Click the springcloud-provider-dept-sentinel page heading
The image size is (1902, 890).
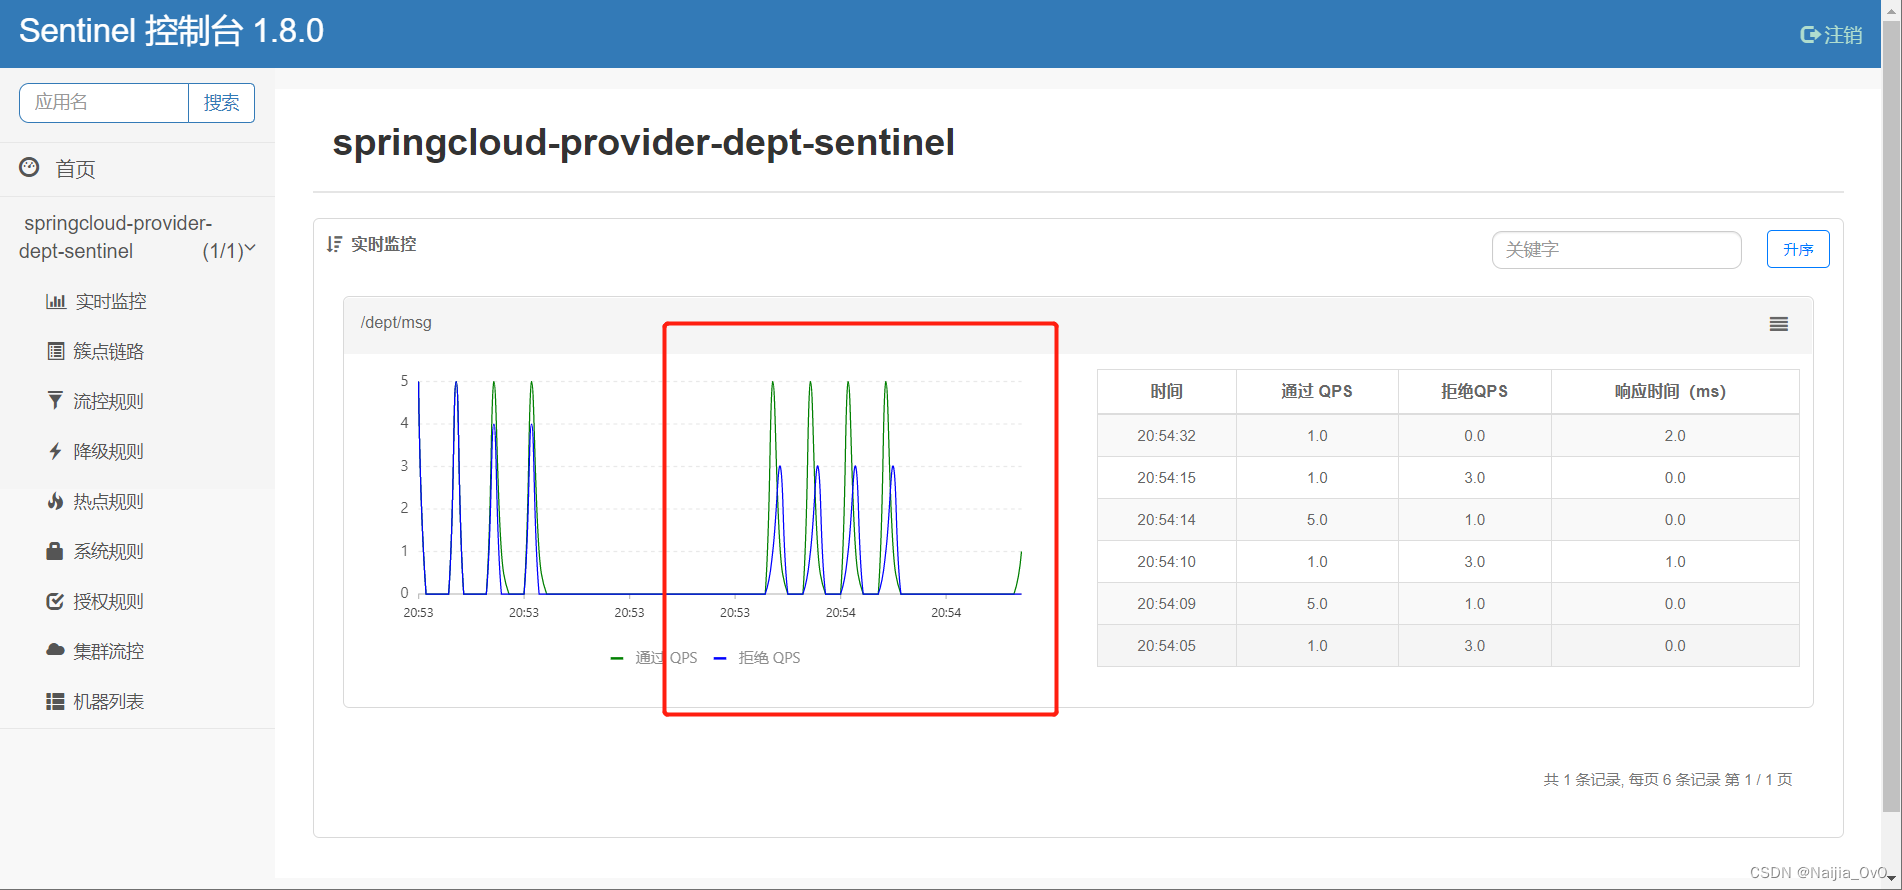click(643, 142)
